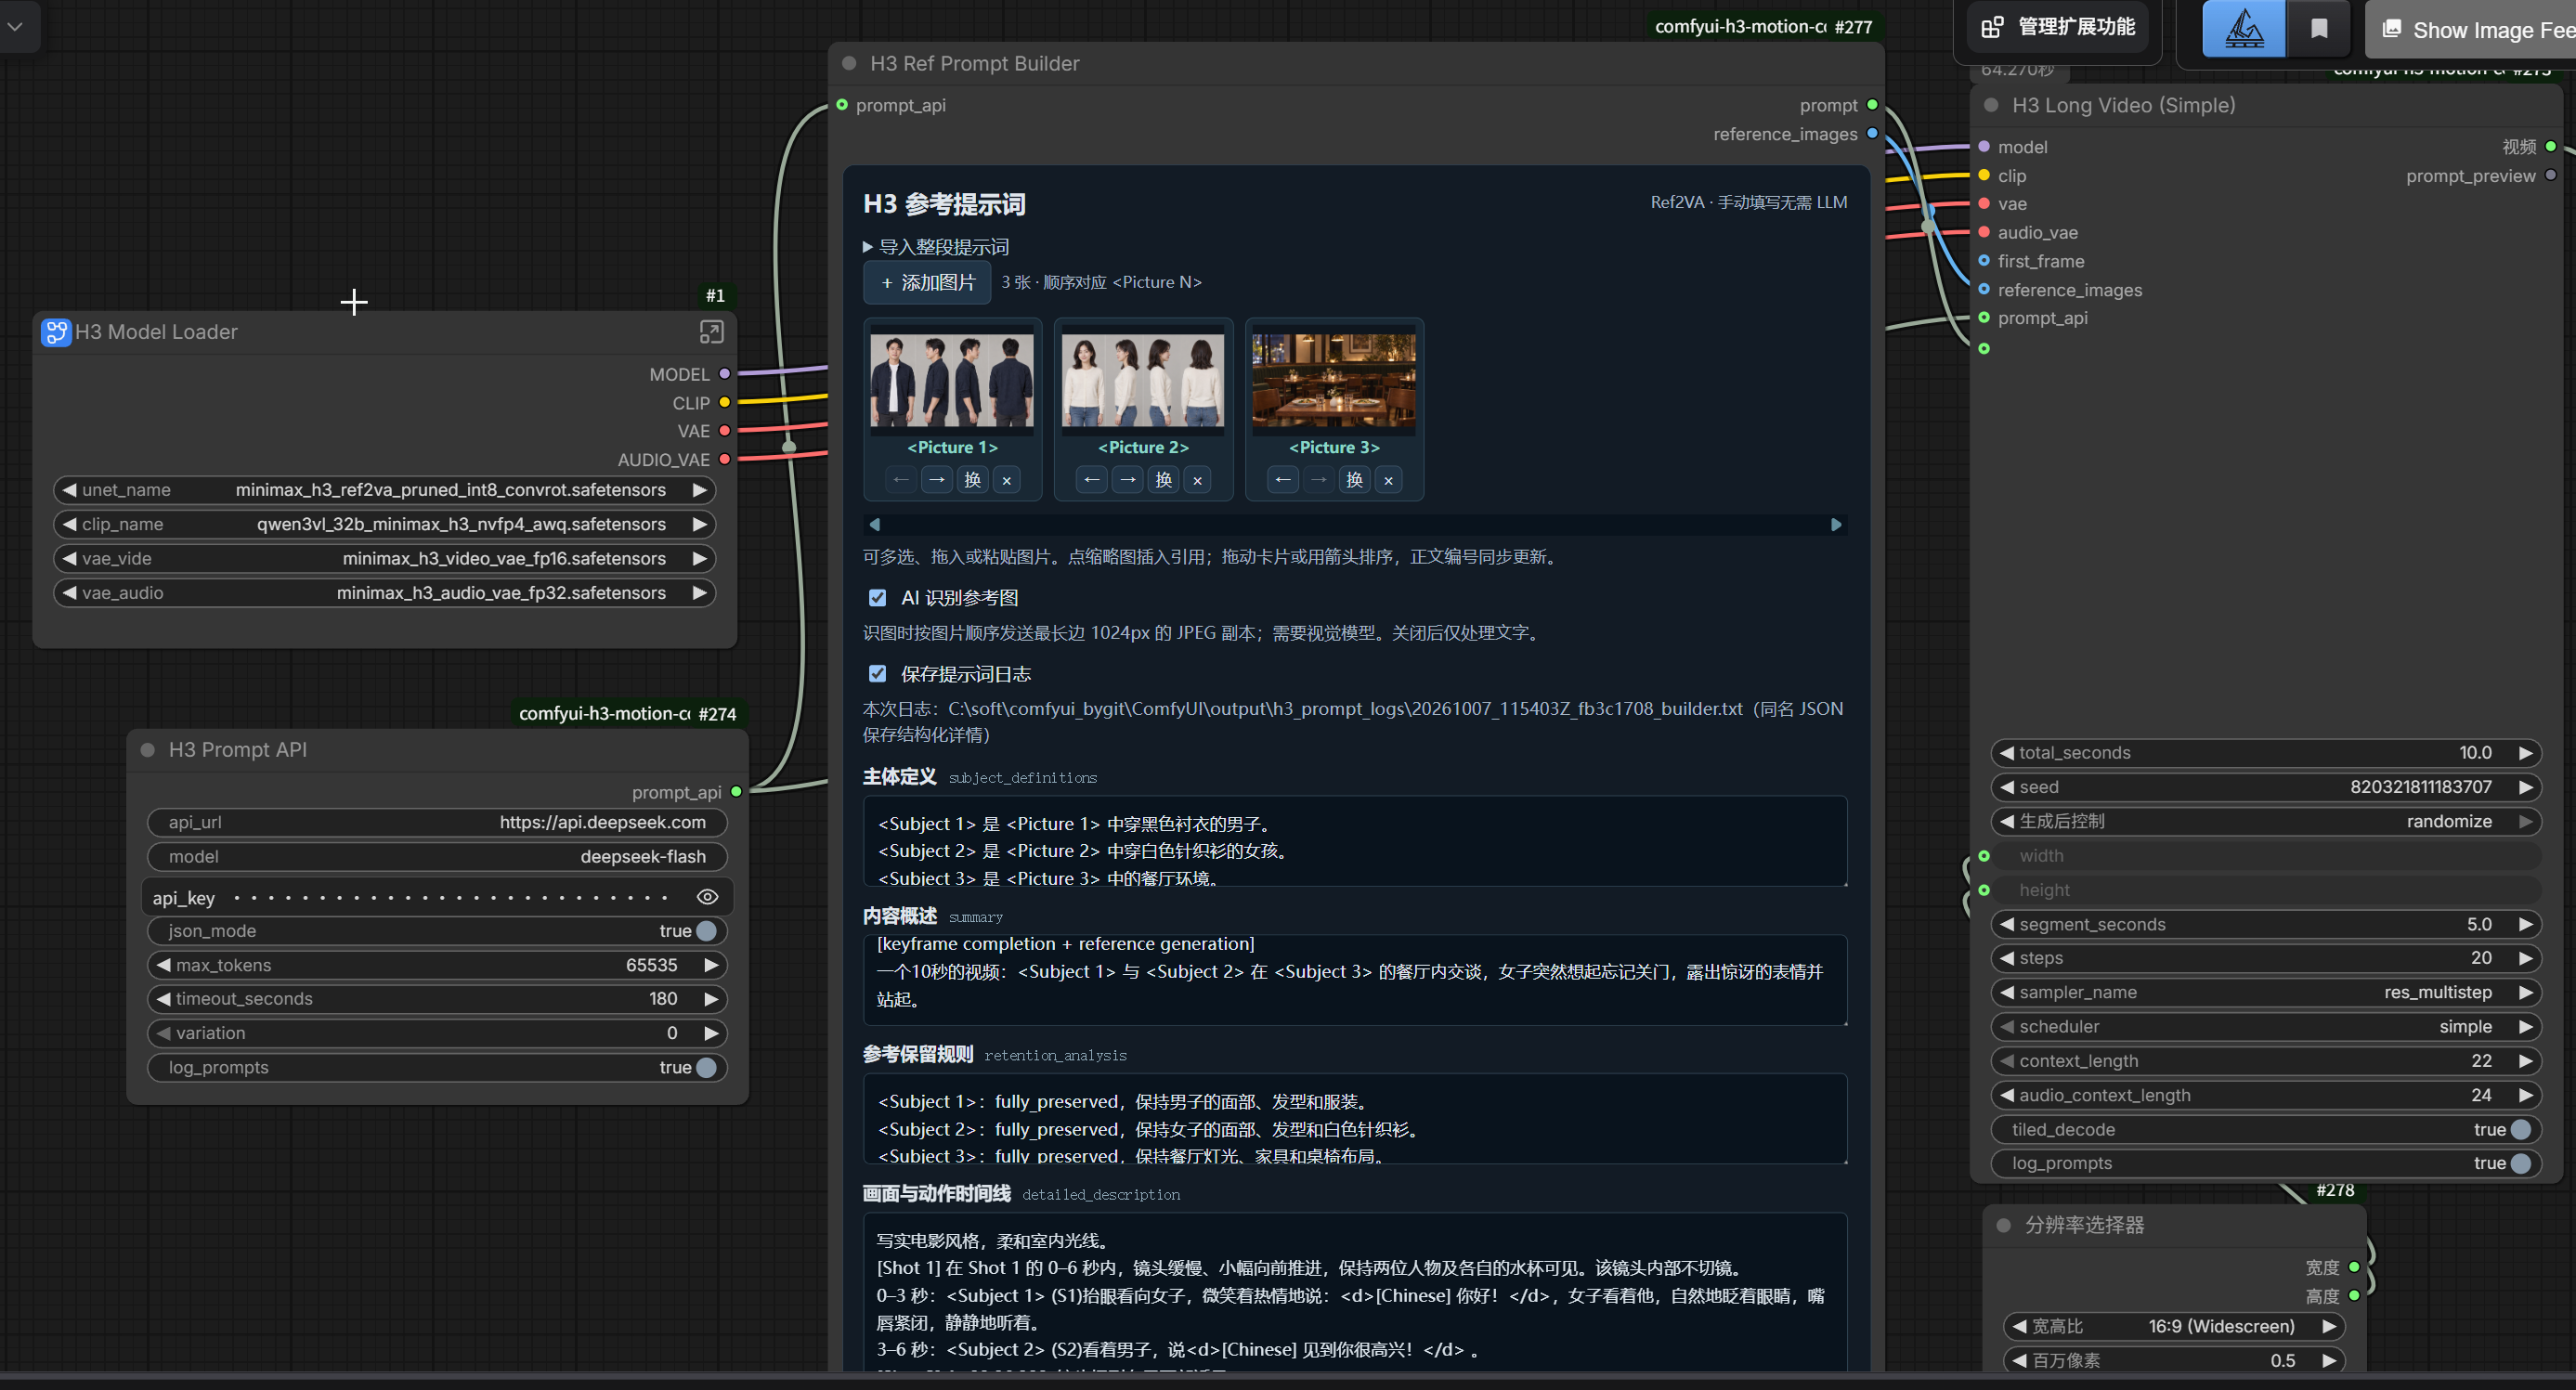Viewport: 2576px width, 1390px height.
Task: Move Picture 3 left with arrow button
Action: [x=1283, y=480]
